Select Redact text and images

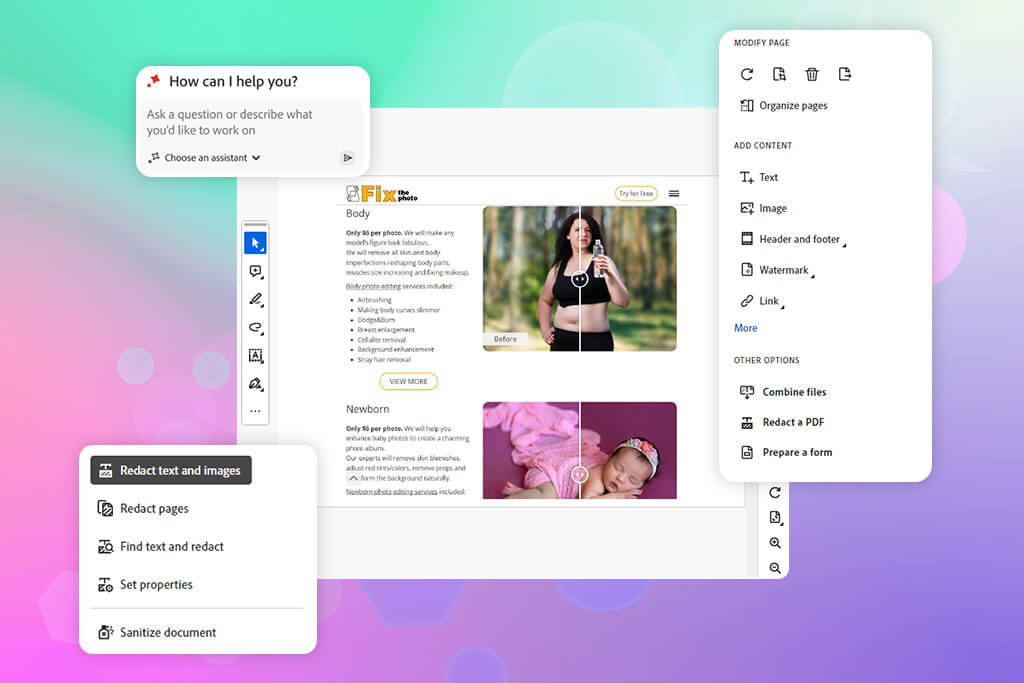[x=171, y=470]
